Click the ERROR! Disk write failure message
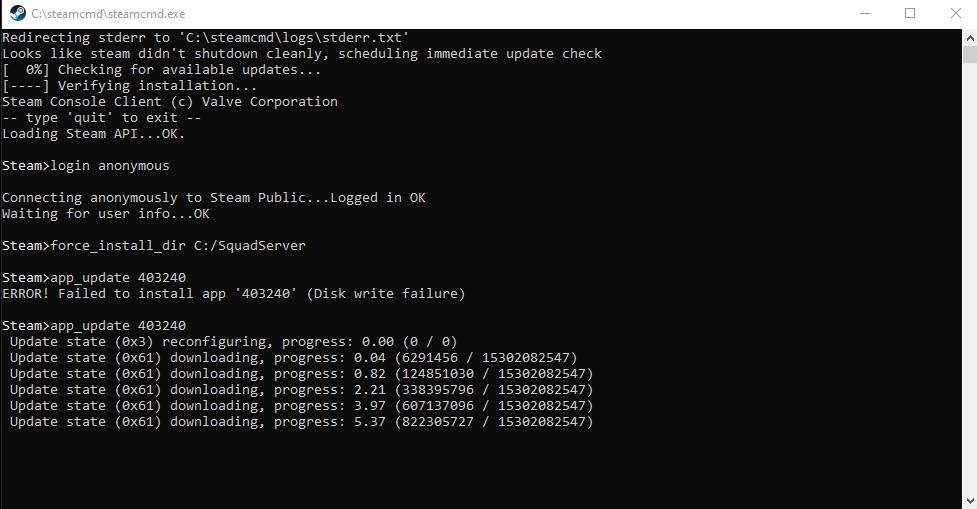977x509 pixels. [x=234, y=293]
